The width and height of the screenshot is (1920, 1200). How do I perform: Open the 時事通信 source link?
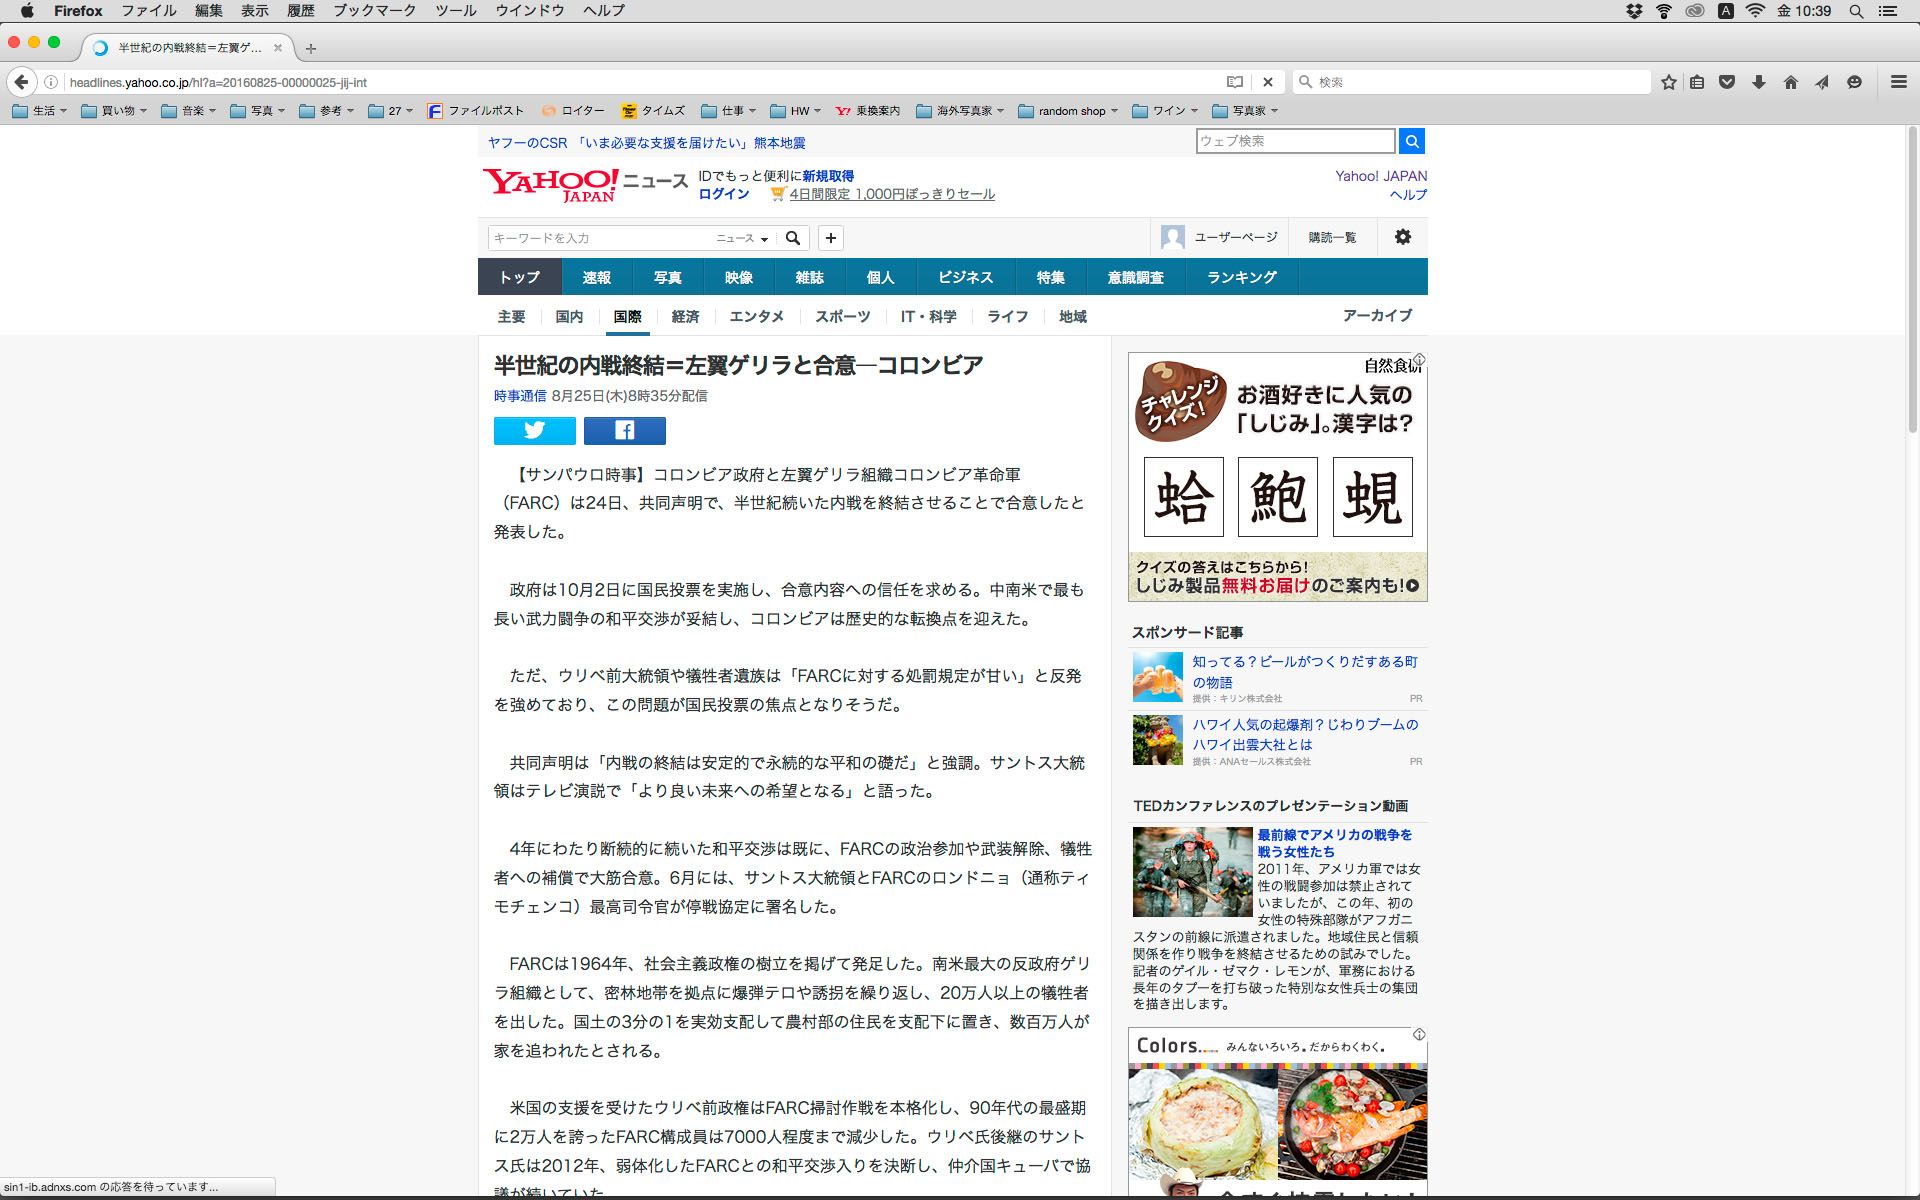tap(519, 396)
